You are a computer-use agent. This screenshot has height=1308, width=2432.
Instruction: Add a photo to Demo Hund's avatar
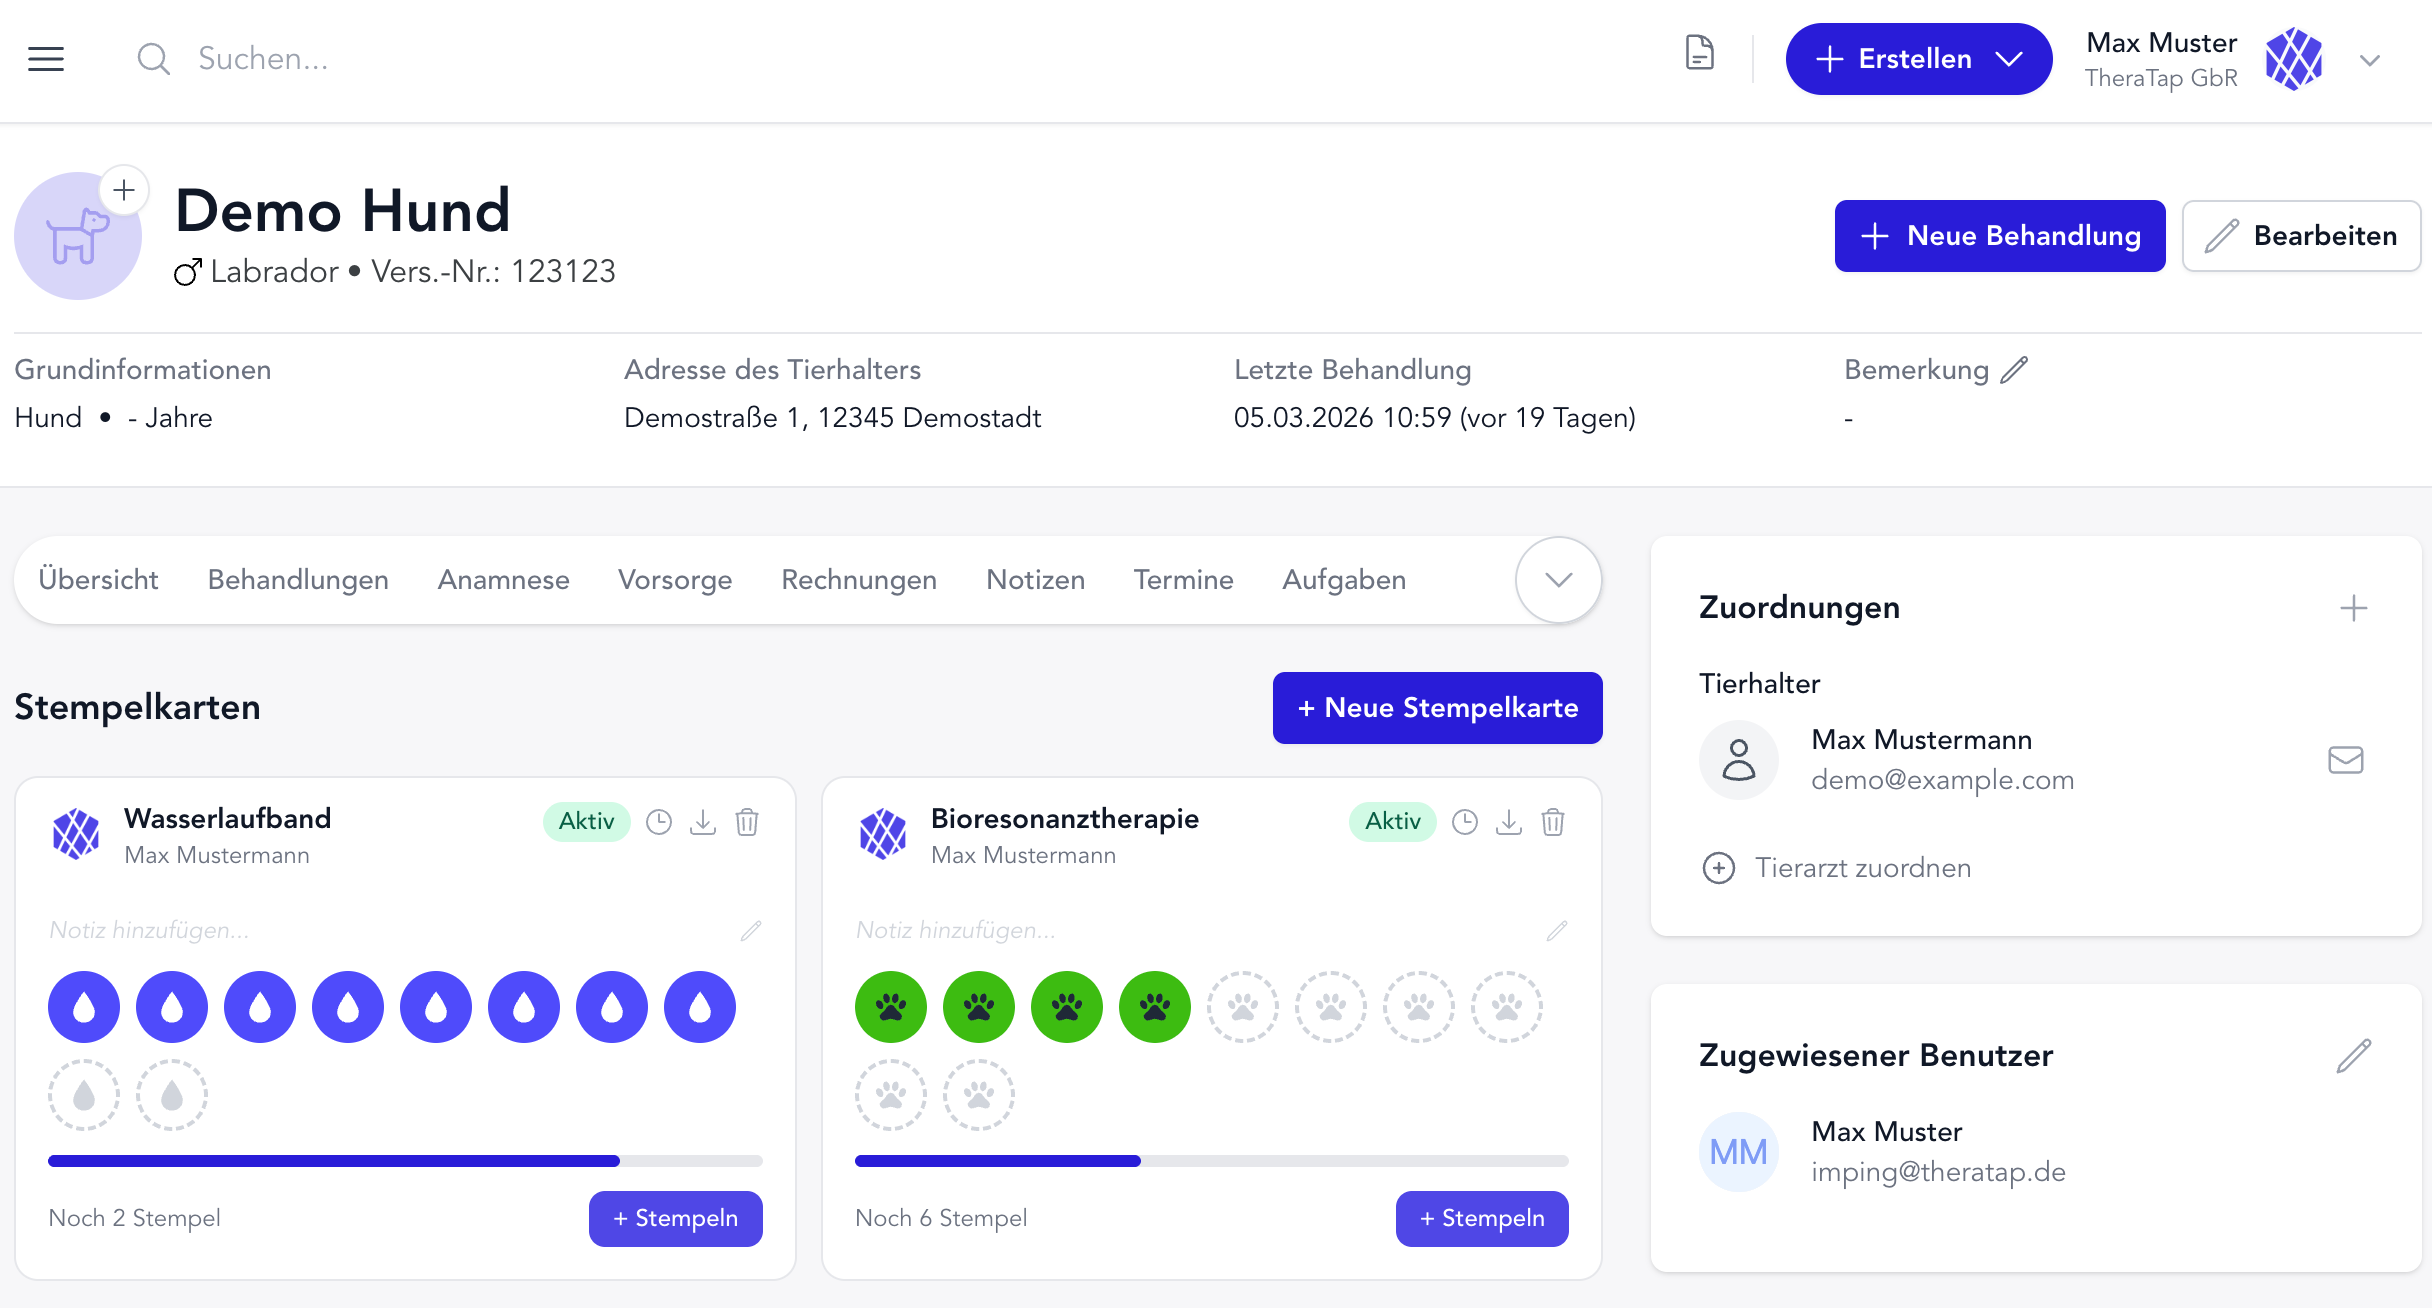(x=124, y=189)
